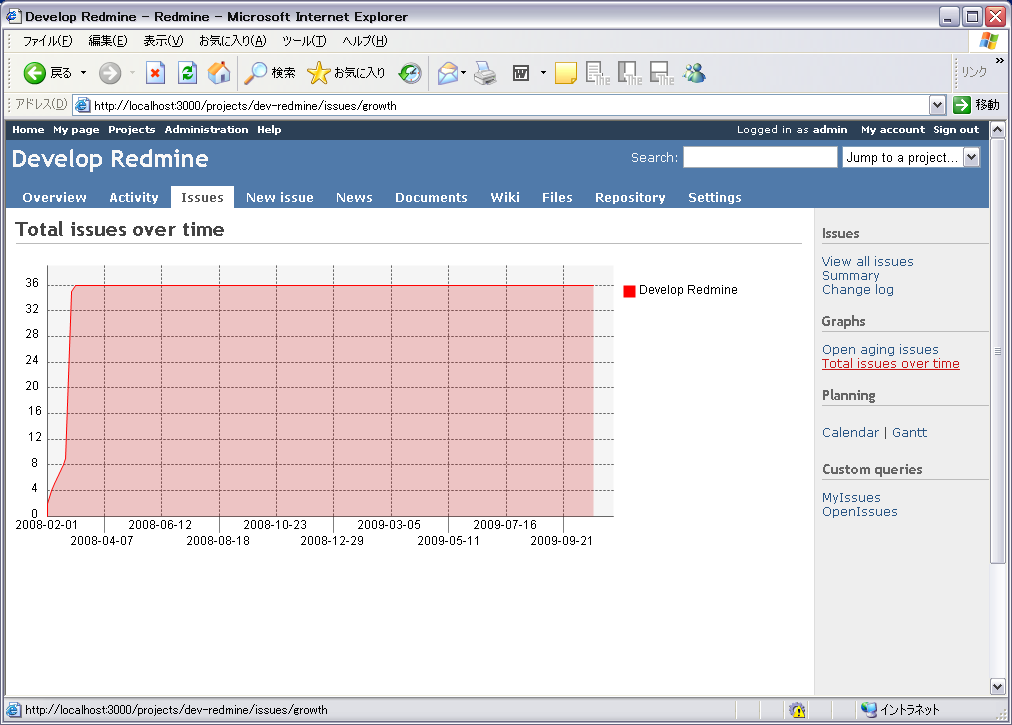
Task: Click the Total issues over time link
Action: point(891,363)
